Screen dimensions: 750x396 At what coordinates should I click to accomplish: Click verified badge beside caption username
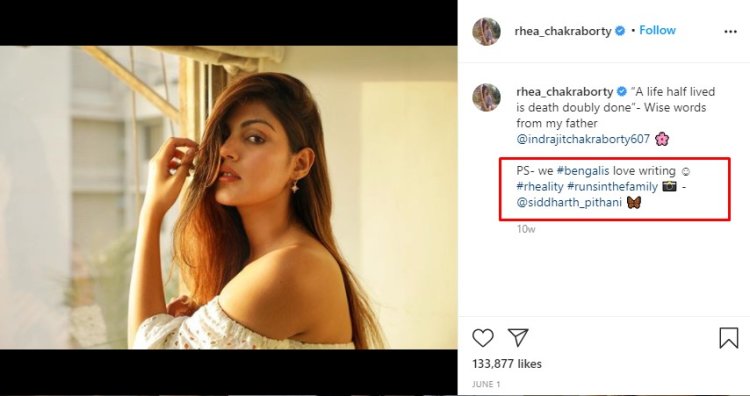coord(621,91)
